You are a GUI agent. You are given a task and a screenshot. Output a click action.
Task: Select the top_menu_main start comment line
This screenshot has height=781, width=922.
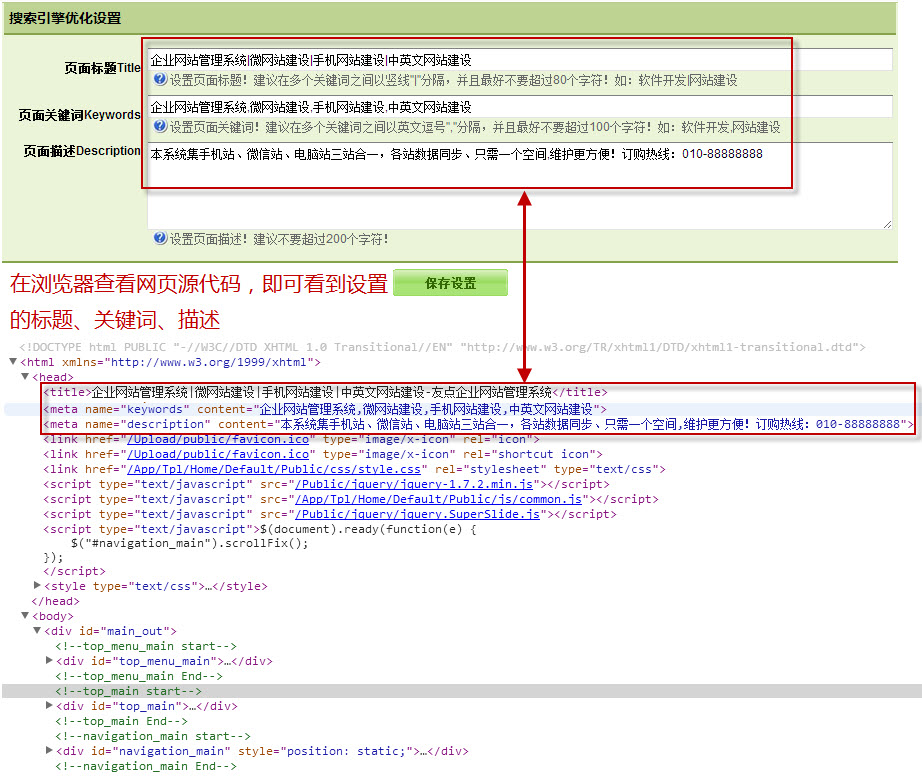(146, 646)
